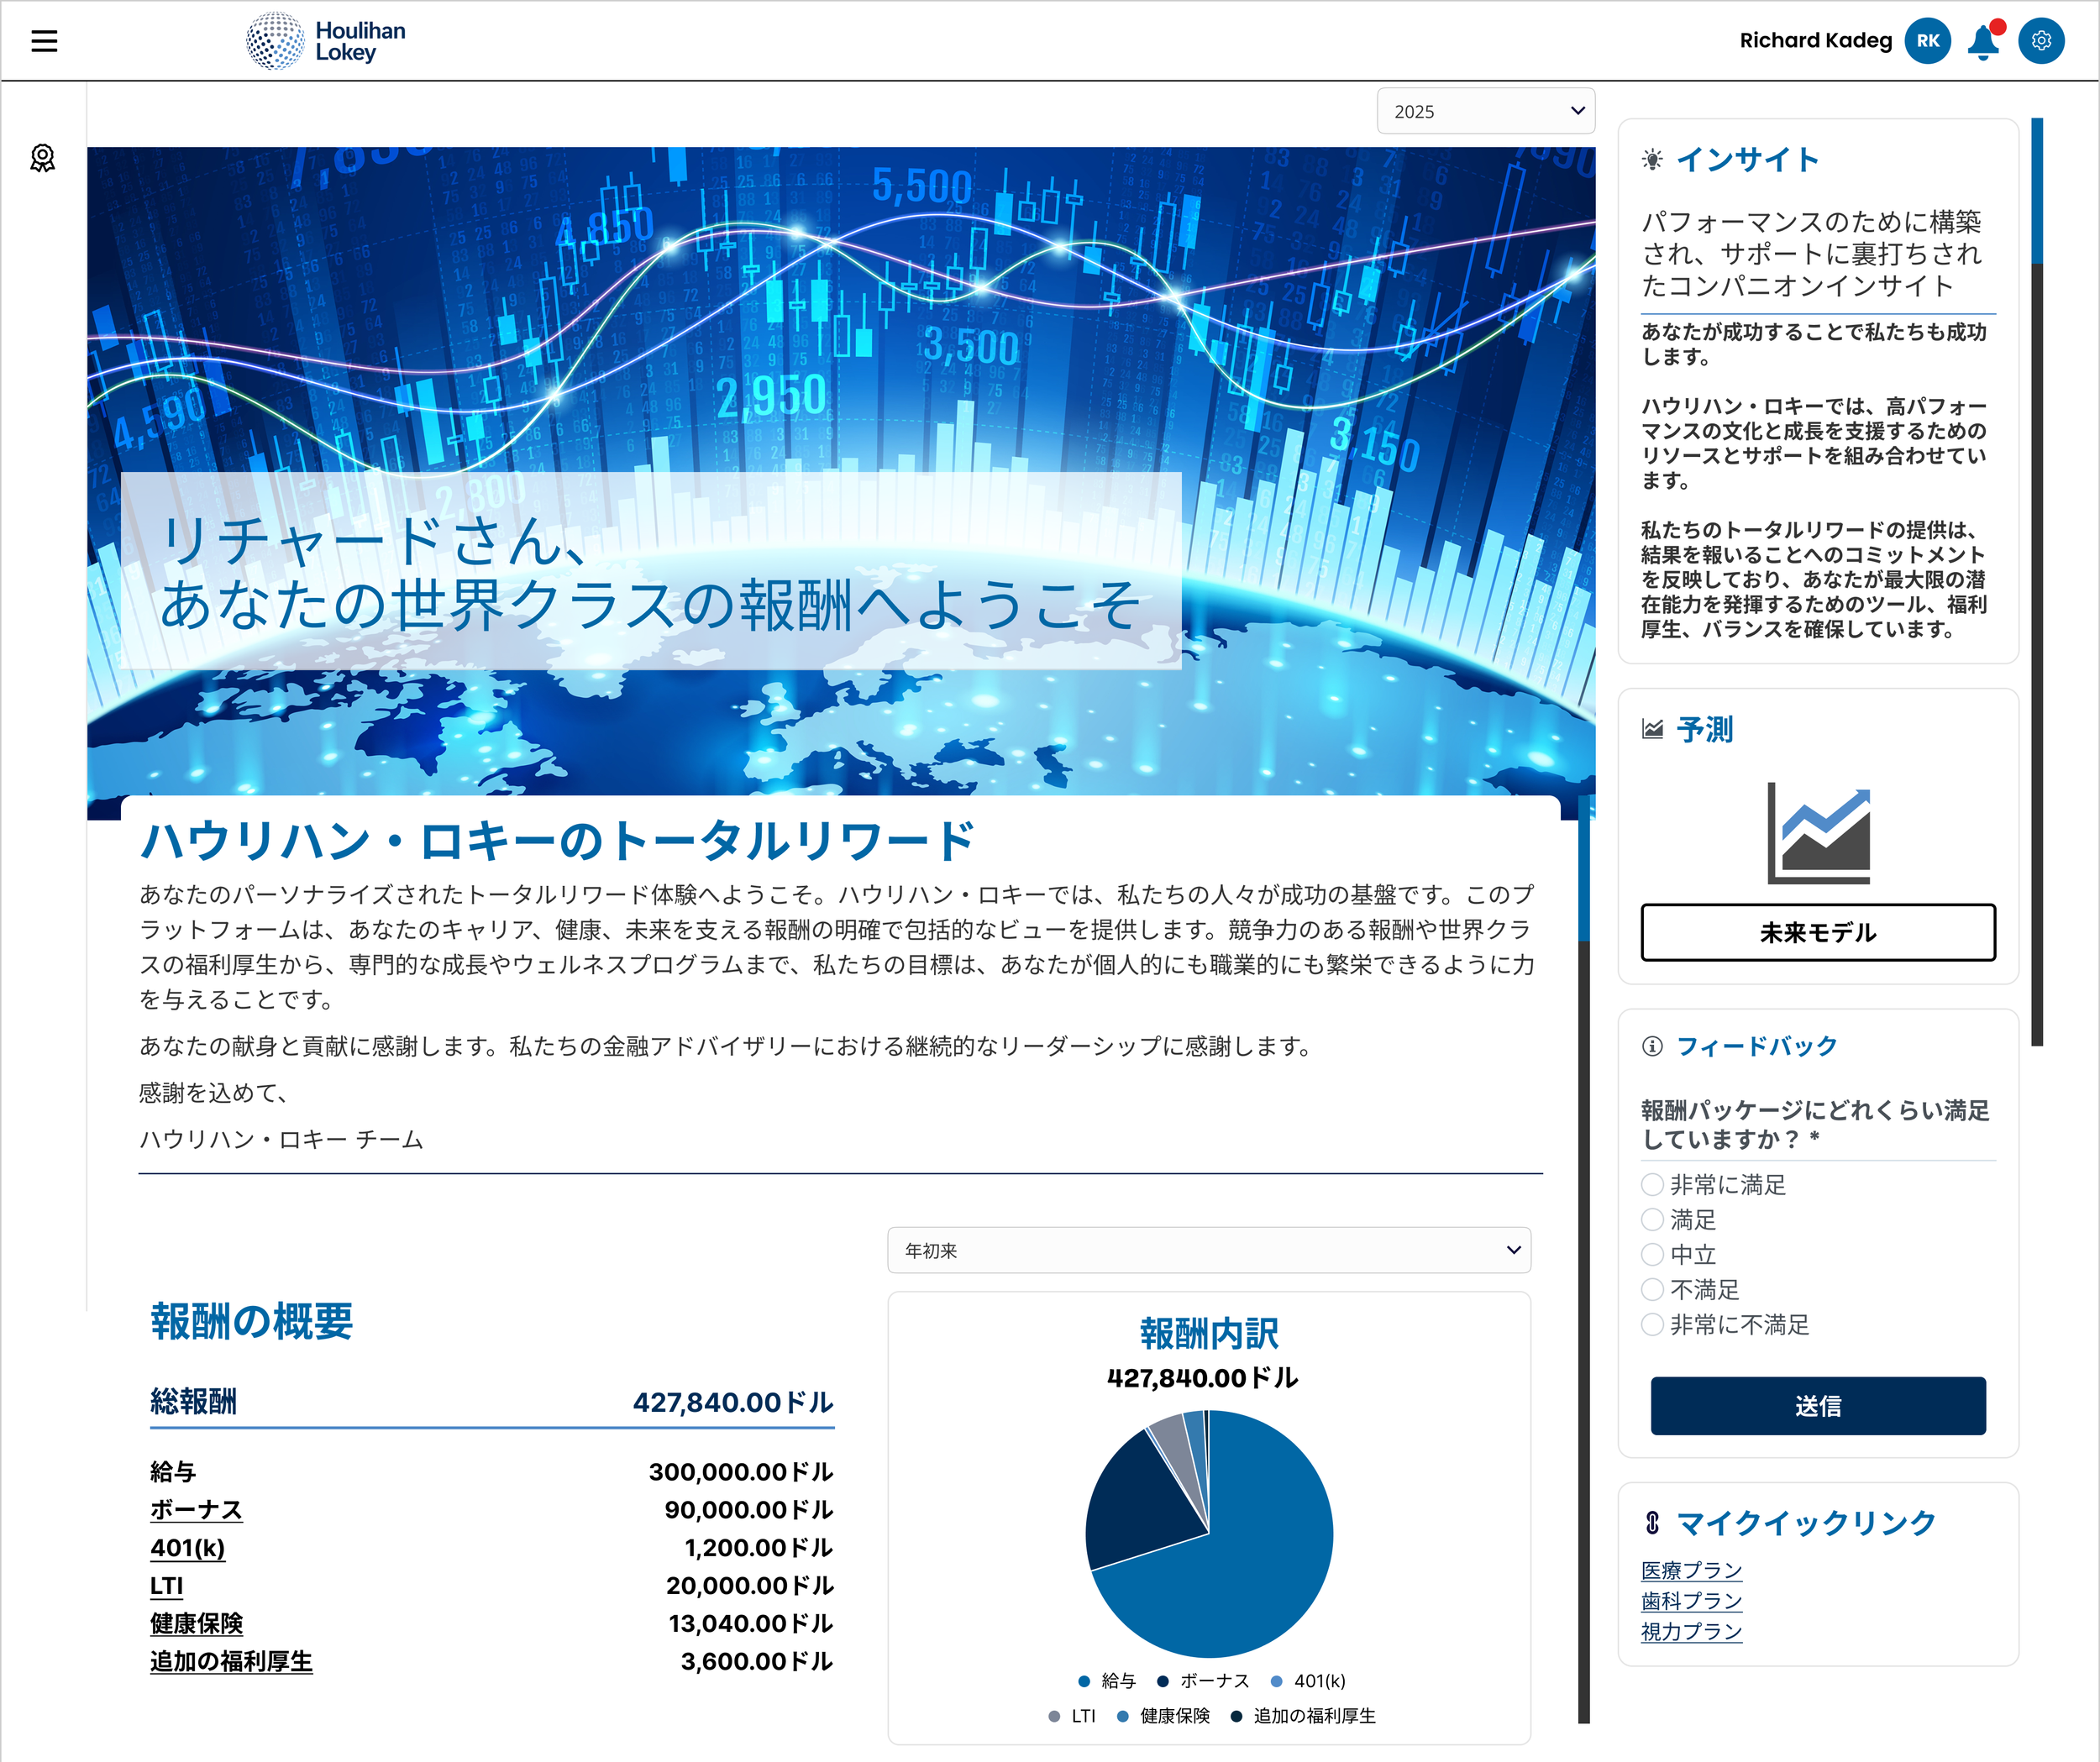Open the 401(k) details link
This screenshot has height=1762, width=2100.
point(187,1548)
